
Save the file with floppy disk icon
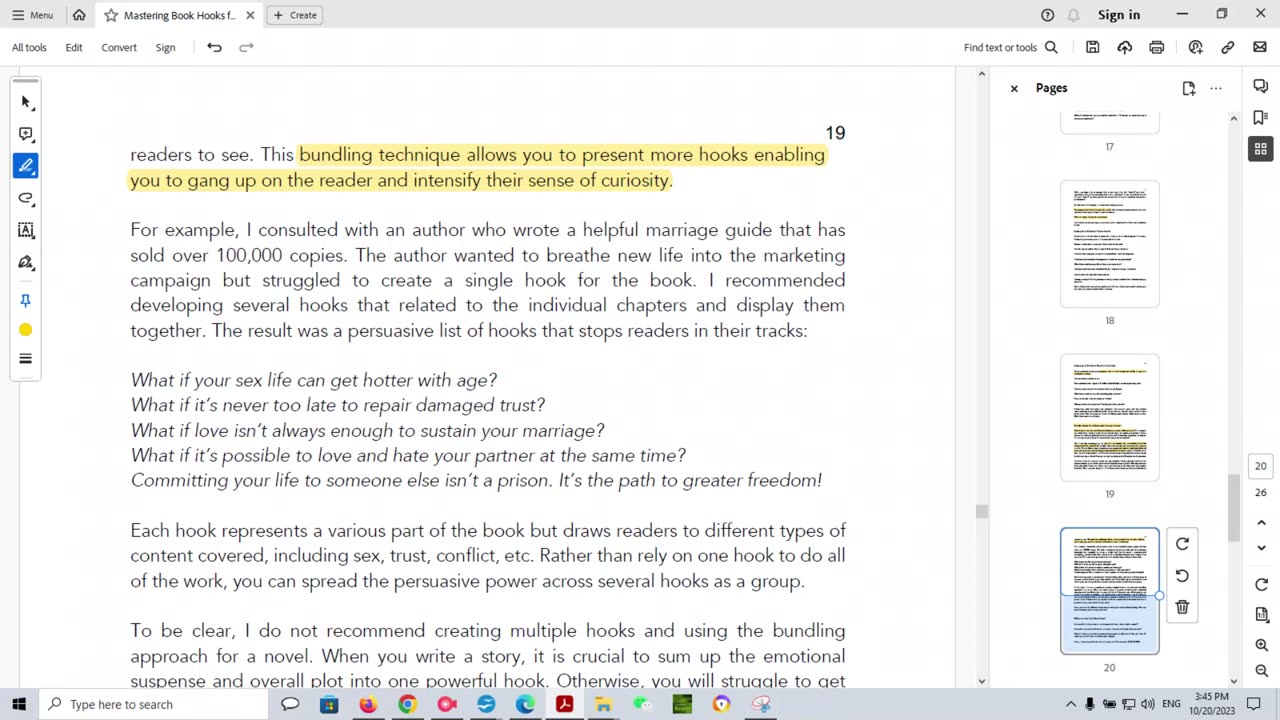pyautogui.click(x=1093, y=47)
